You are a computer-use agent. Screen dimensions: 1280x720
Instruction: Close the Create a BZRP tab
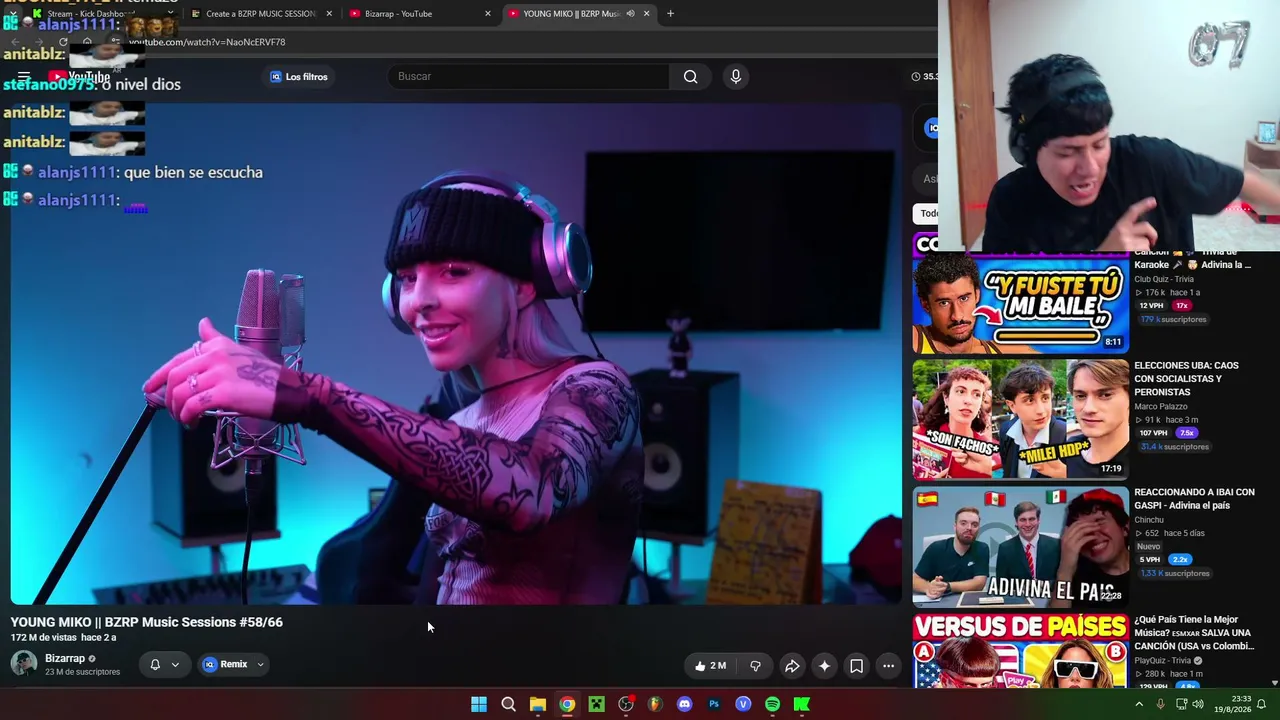[x=329, y=14]
